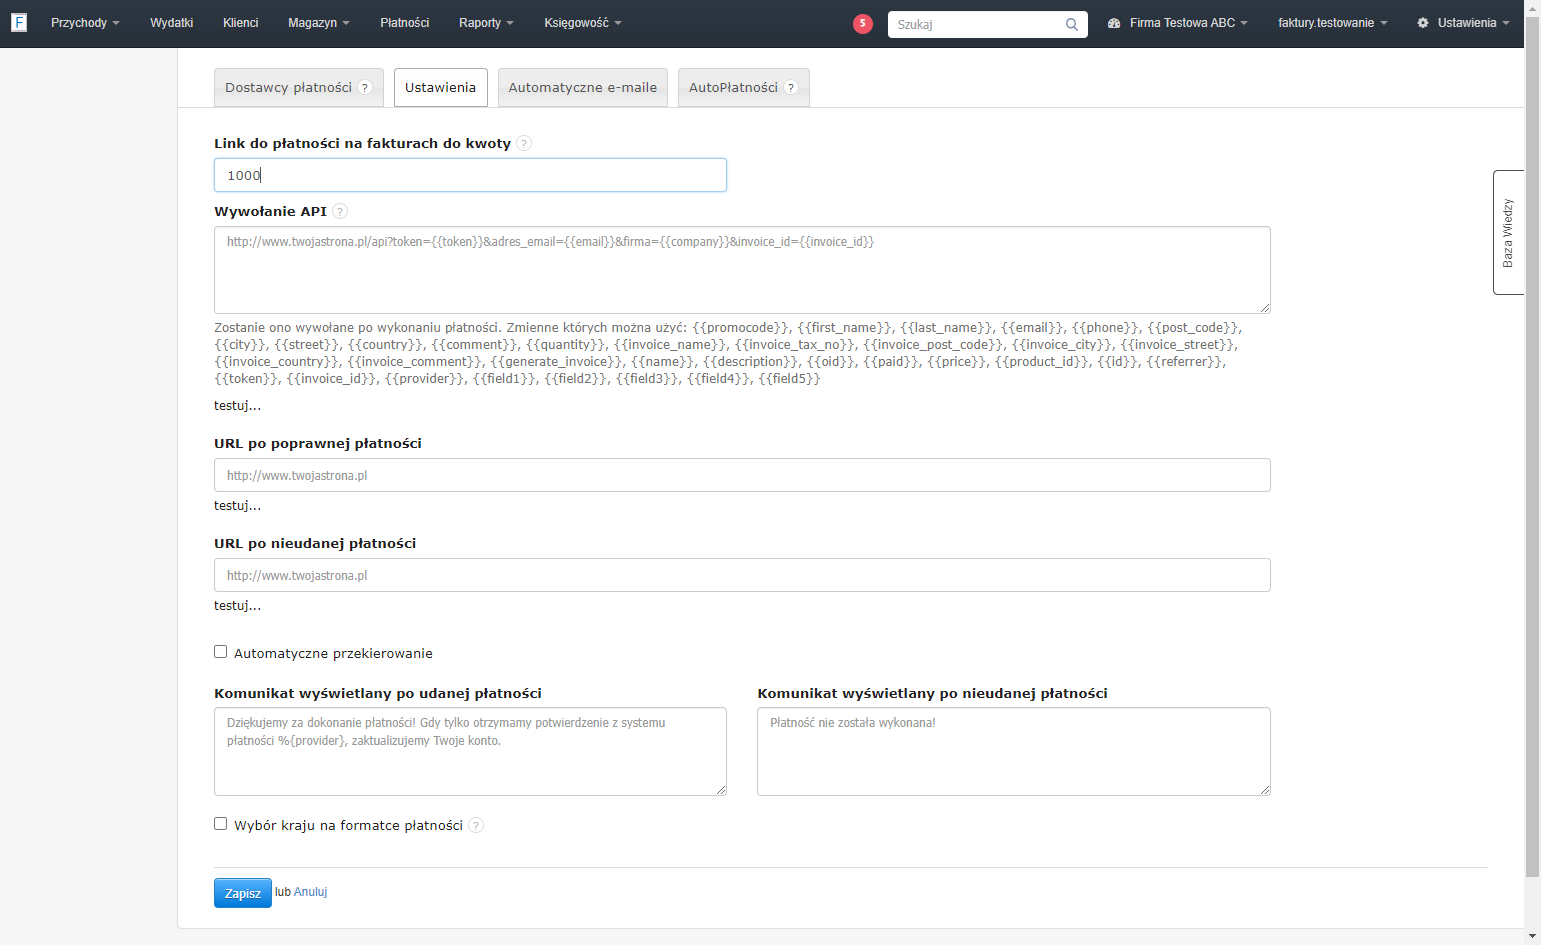Viewport: 1541px width, 945px height.
Task: Go to Płatności in the navigation bar
Action: point(404,23)
